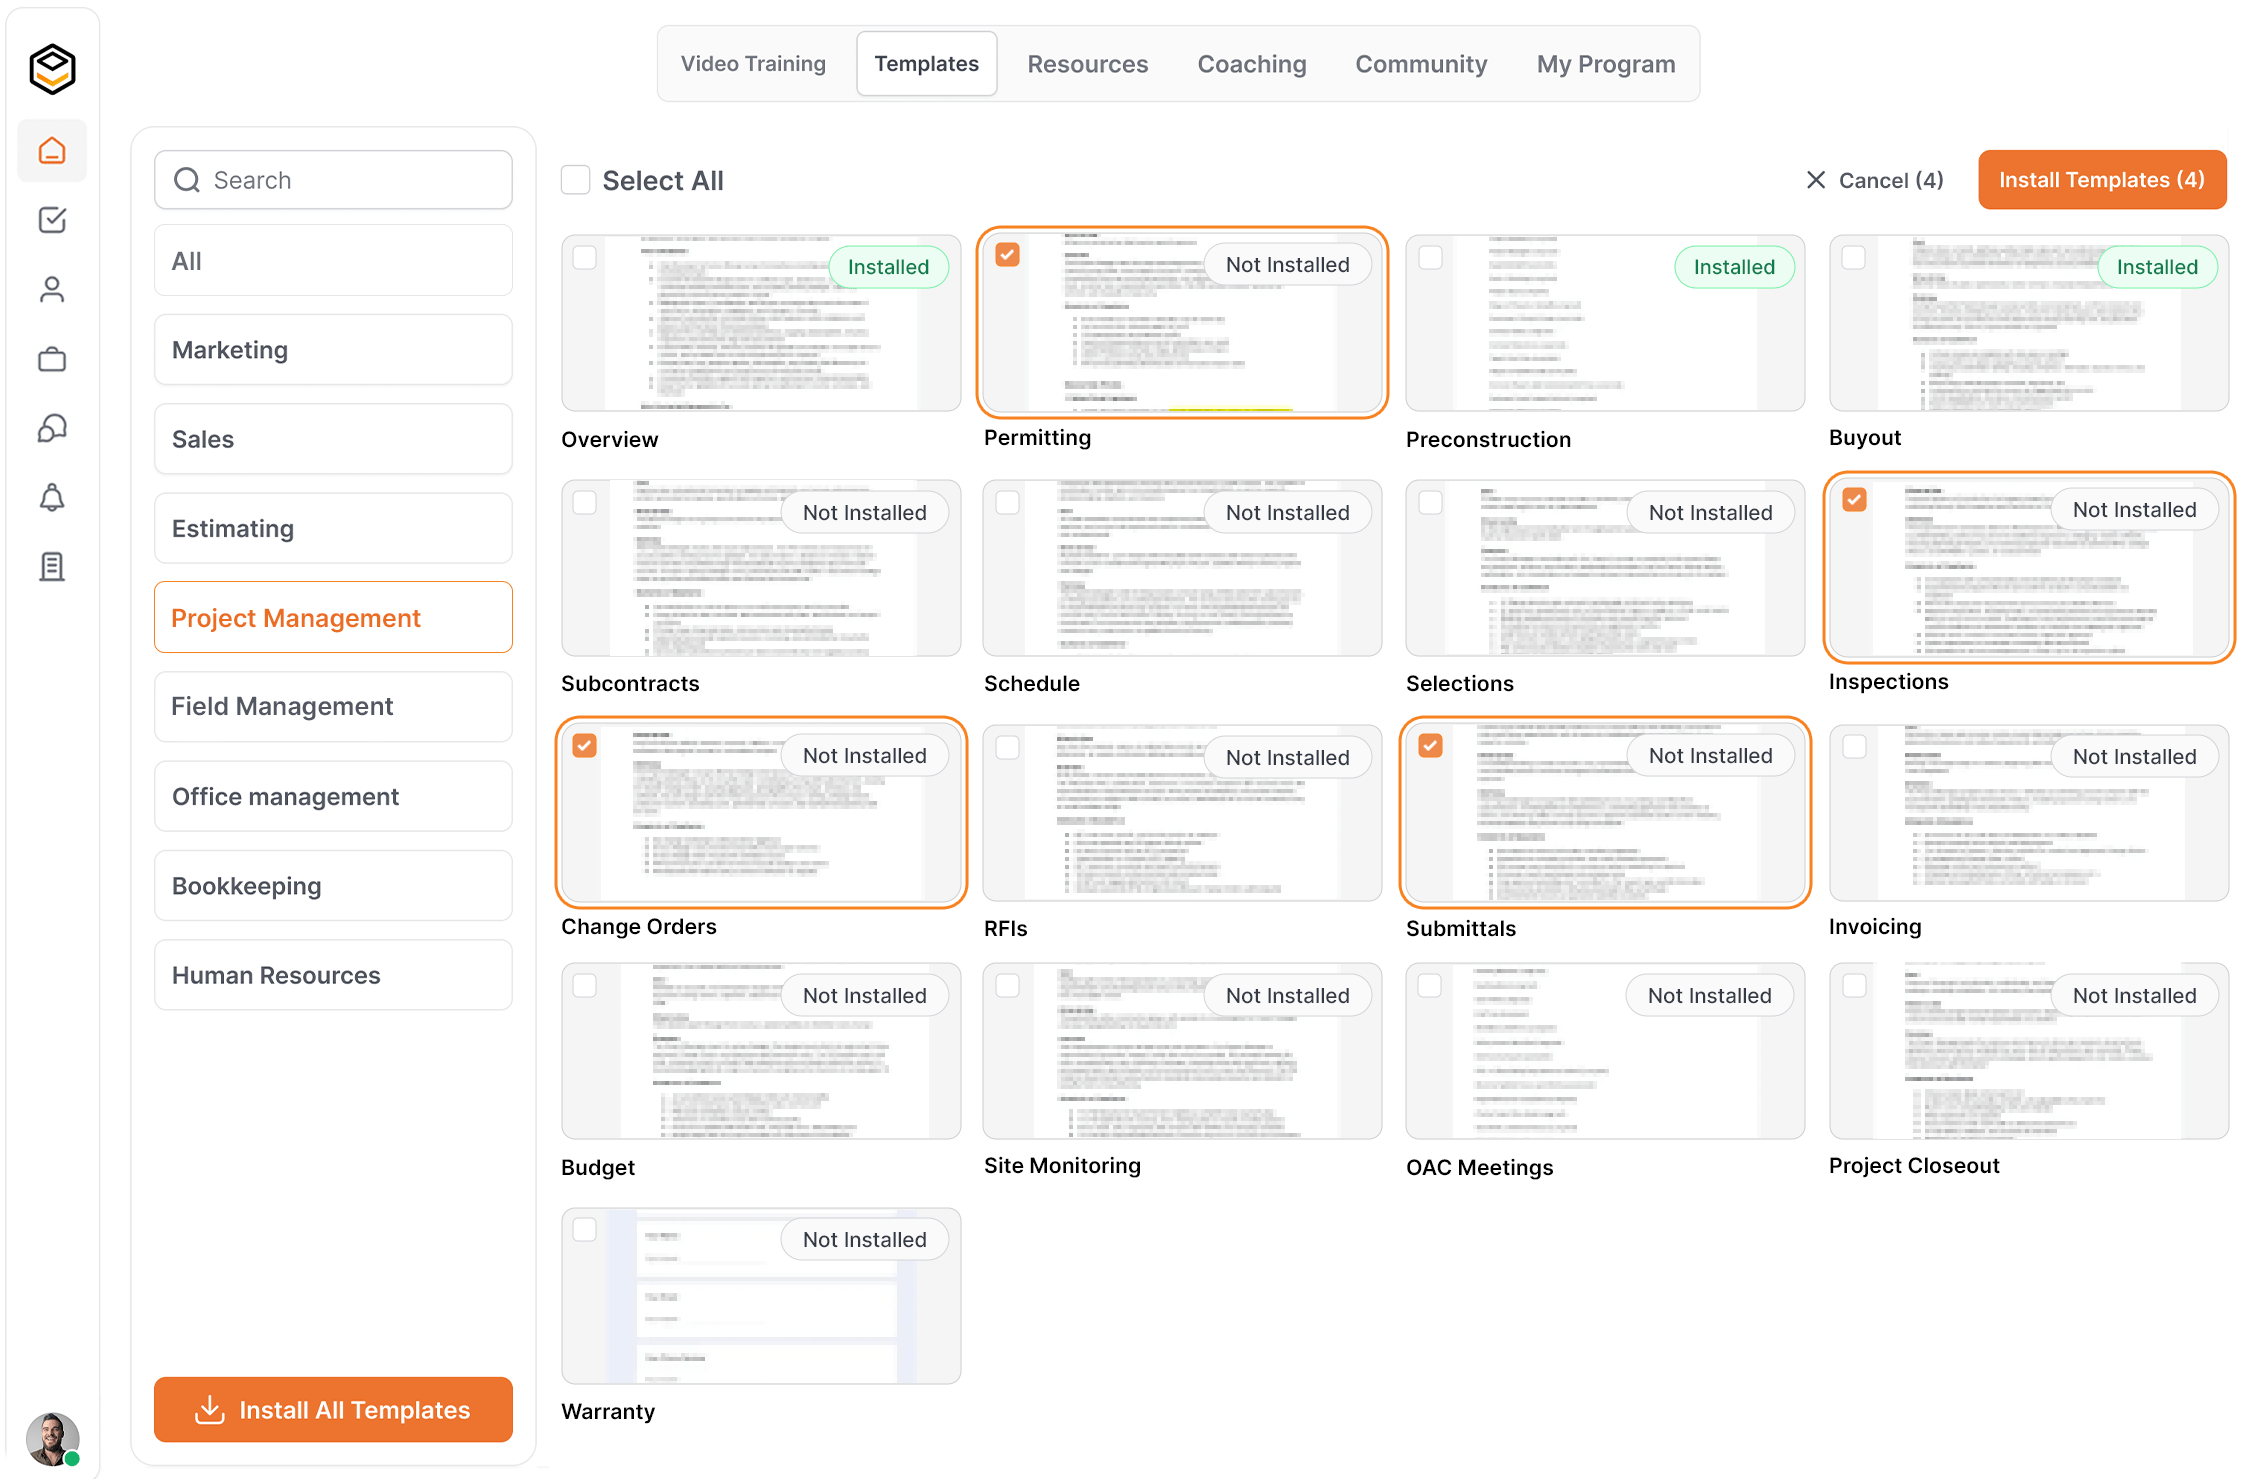Open the chat messages icon
Viewport: 2251px width, 1479px height.
52,428
